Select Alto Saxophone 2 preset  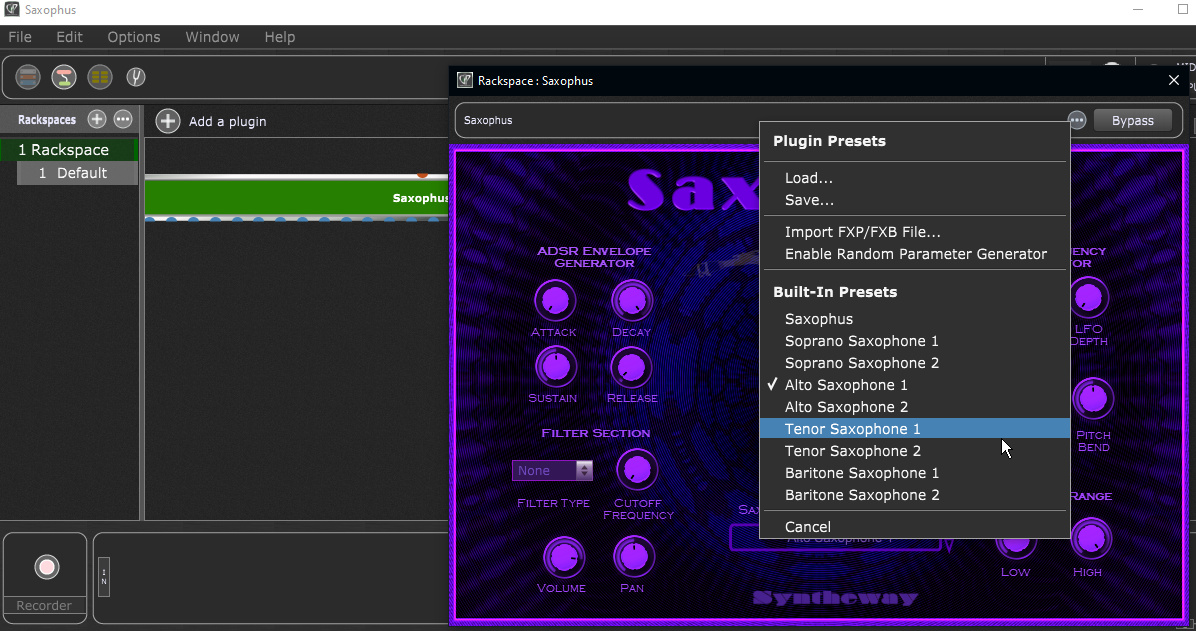[915, 407]
